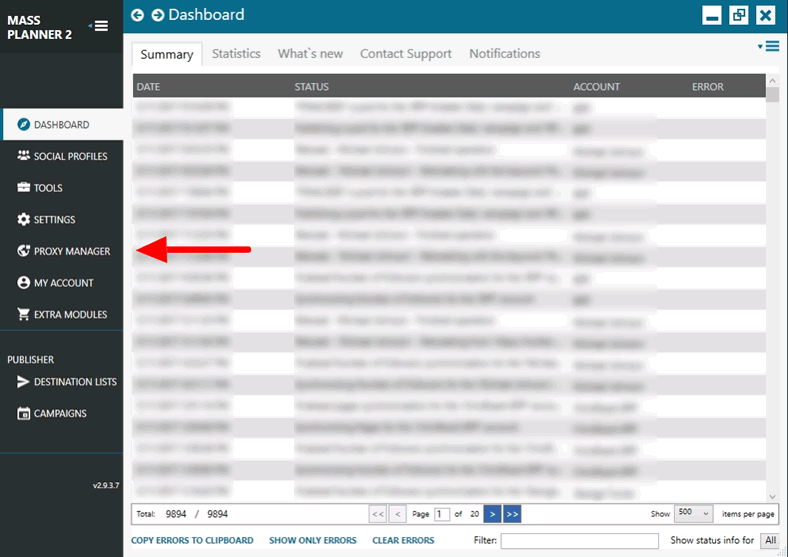
Task: Go forward with the right arrow icon
Action: click(158, 15)
